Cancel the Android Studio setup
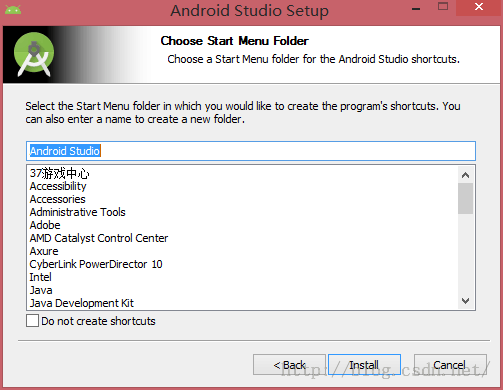This screenshot has width=503, height=390. click(450, 365)
